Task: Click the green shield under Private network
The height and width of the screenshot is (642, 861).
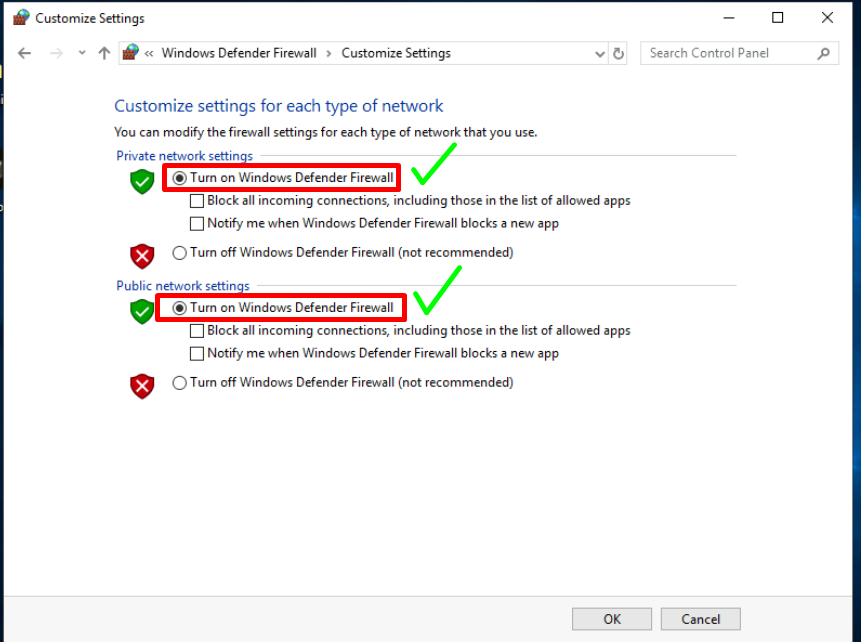Action: point(142,181)
